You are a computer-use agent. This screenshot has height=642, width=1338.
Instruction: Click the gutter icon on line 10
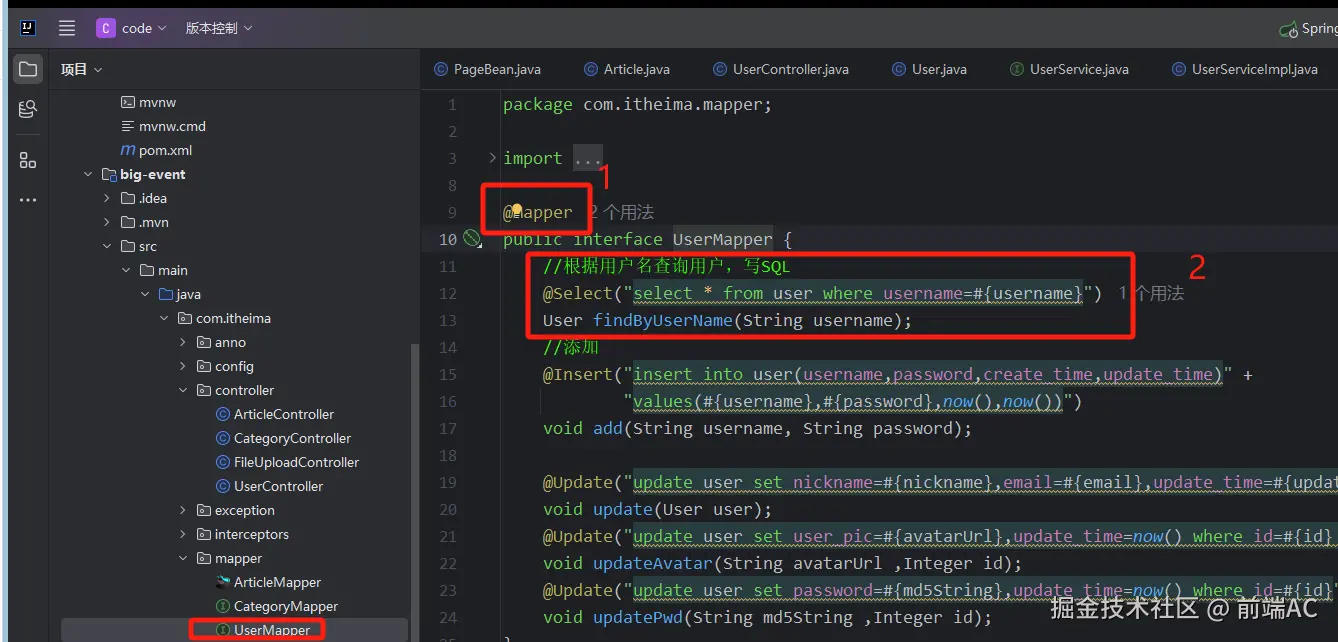(472, 239)
